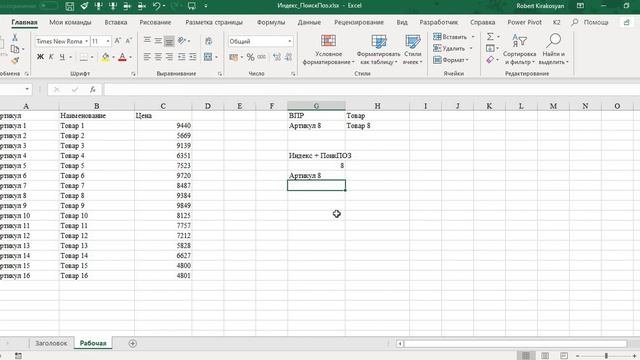
Task: Toggle italic (К) formatting
Action: (x=51, y=57)
